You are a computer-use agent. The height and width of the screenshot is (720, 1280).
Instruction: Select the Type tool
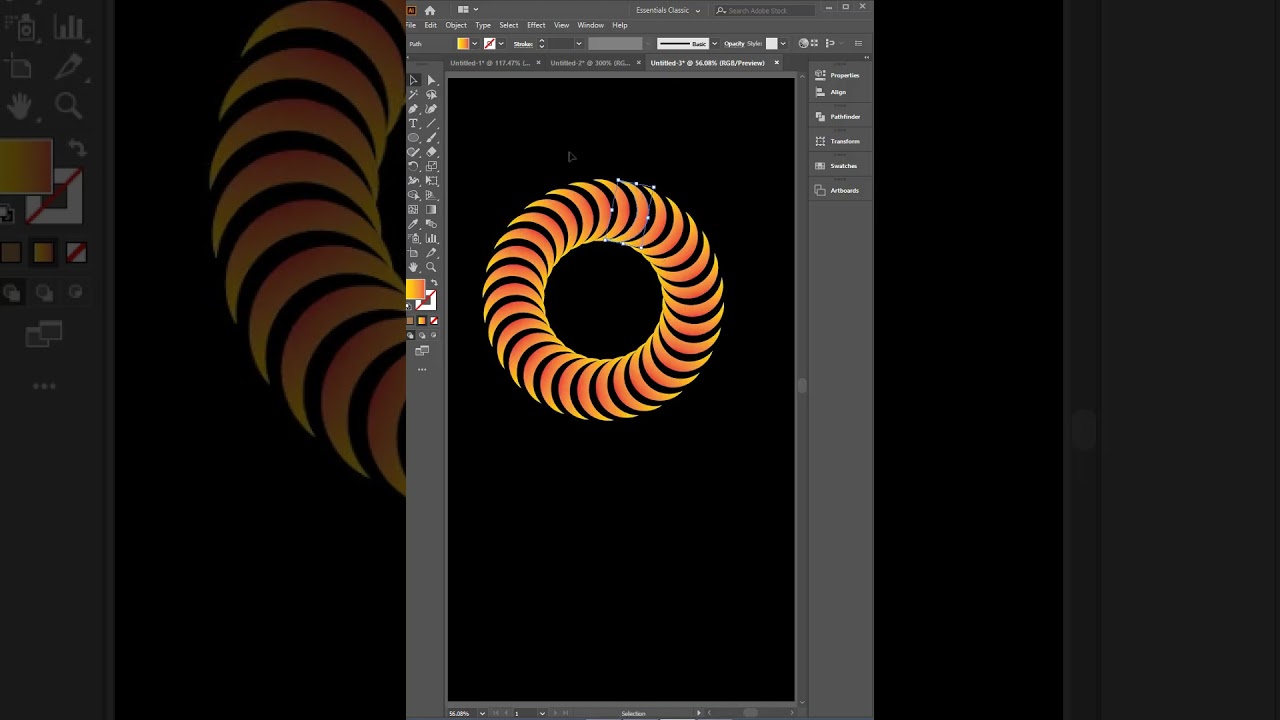pyautogui.click(x=413, y=123)
